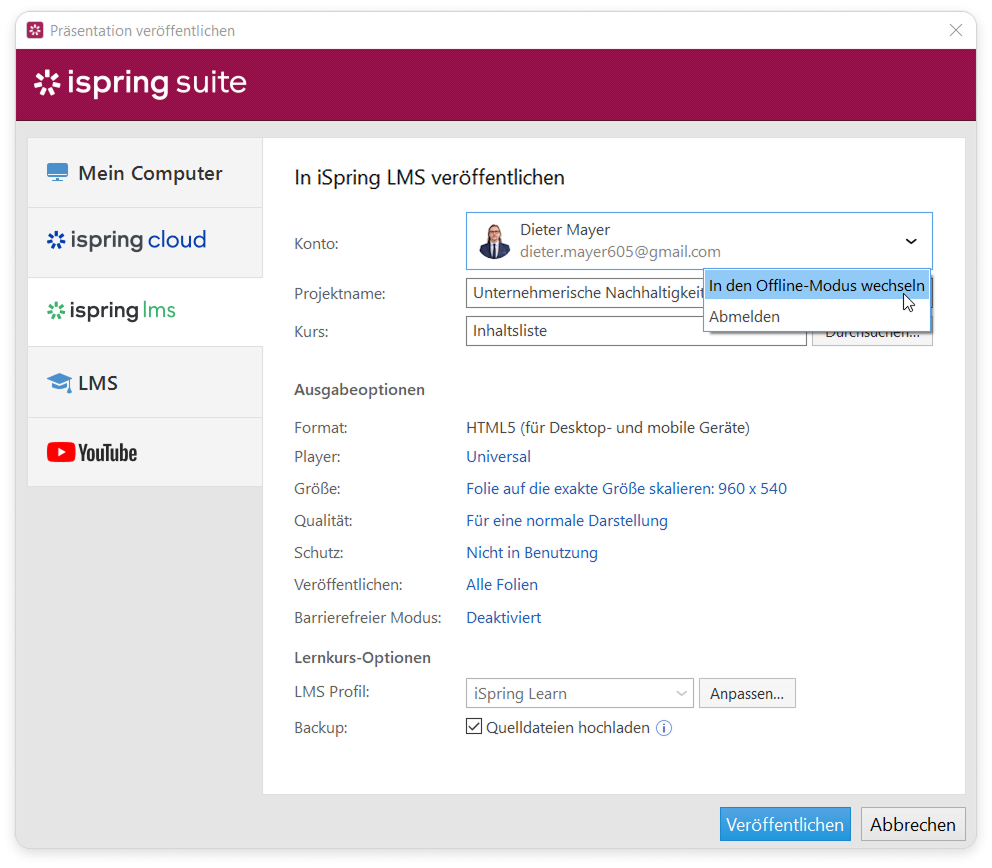This screenshot has width=992, height=868.
Task: Open the Anpassen... profile settings button
Action: point(747,693)
